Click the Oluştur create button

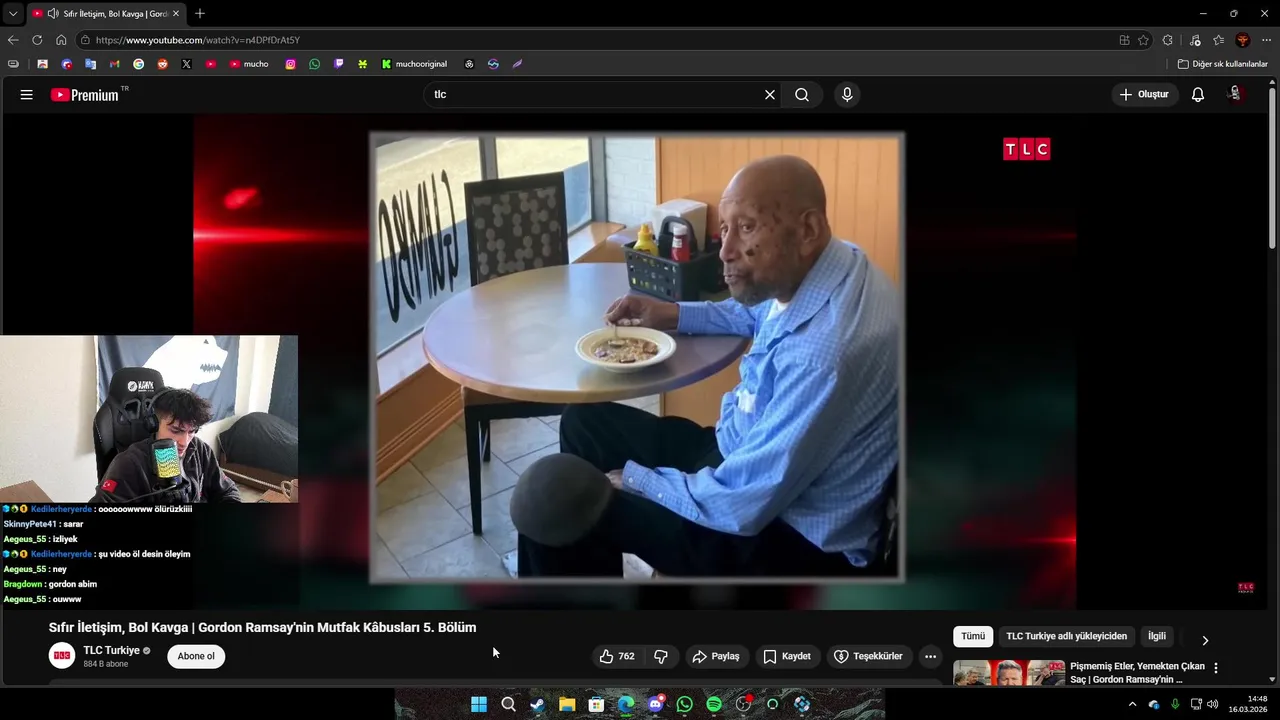[1144, 94]
